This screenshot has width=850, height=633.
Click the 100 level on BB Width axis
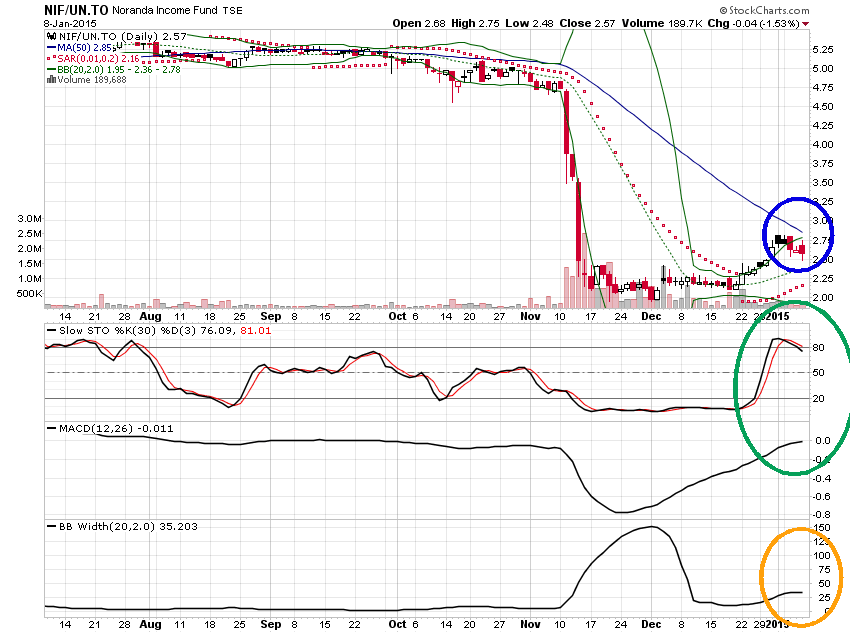click(x=822, y=555)
